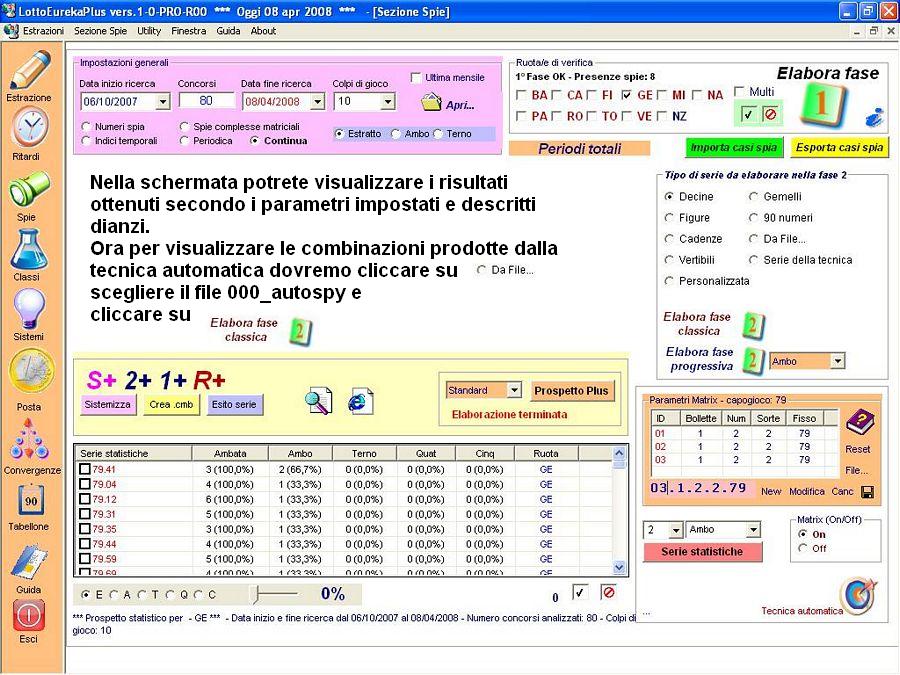This screenshot has height=675, width=900.
Task: Open the Sistemi light bulb icon
Action: (29, 309)
